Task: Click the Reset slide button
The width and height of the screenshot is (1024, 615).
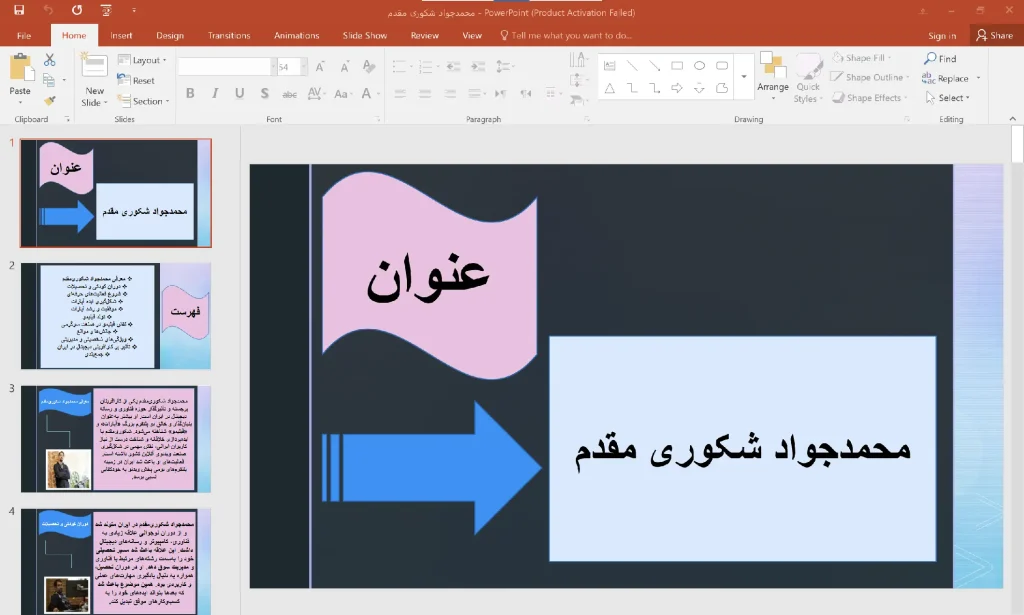Action: tap(136, 80)
